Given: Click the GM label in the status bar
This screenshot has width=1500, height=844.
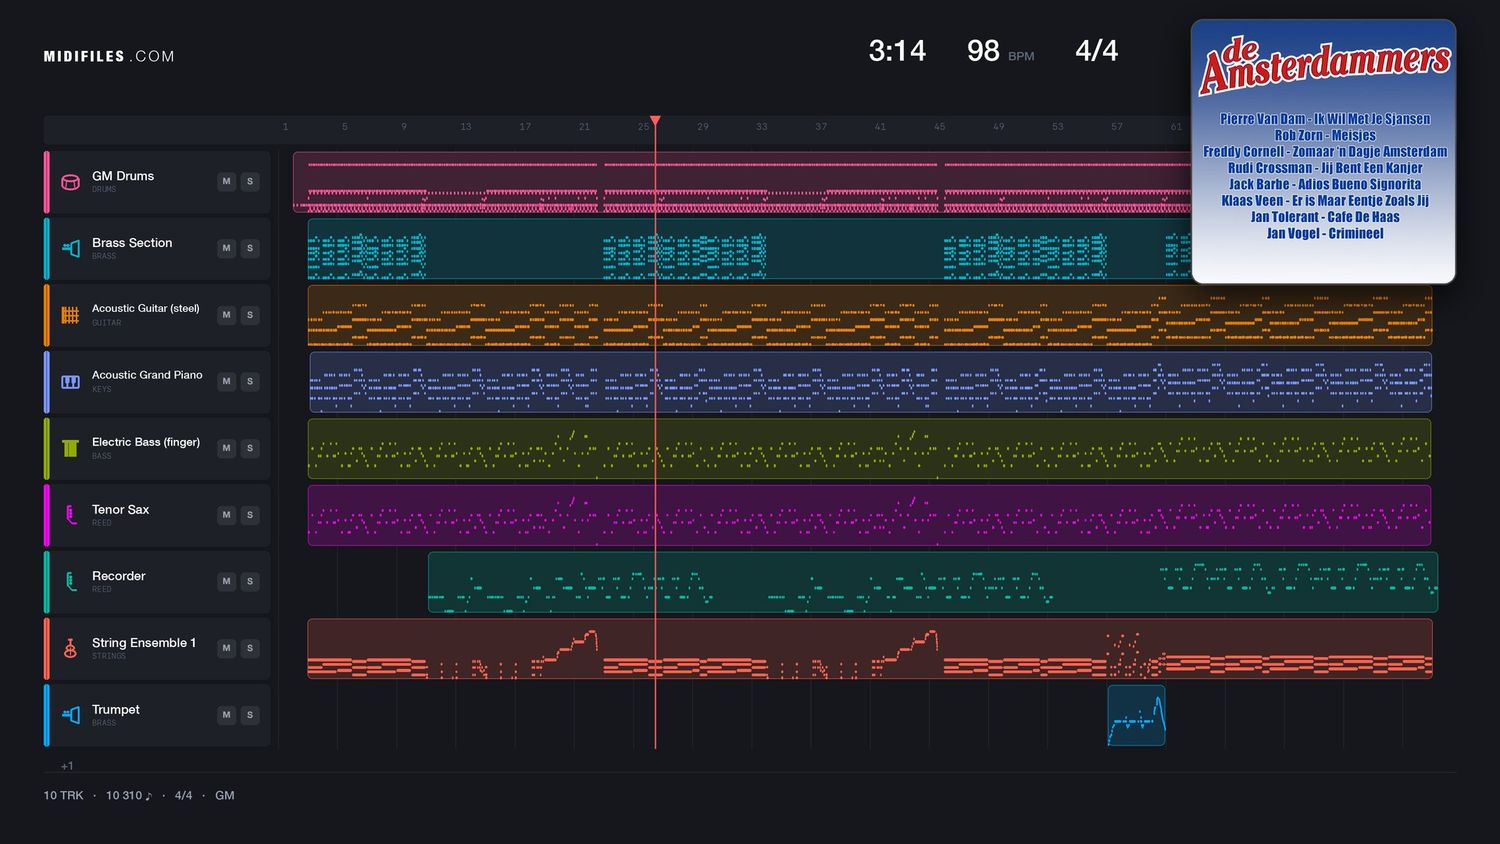Looking at the screenshot, I should pyautogui.click(x=225, y=796).
